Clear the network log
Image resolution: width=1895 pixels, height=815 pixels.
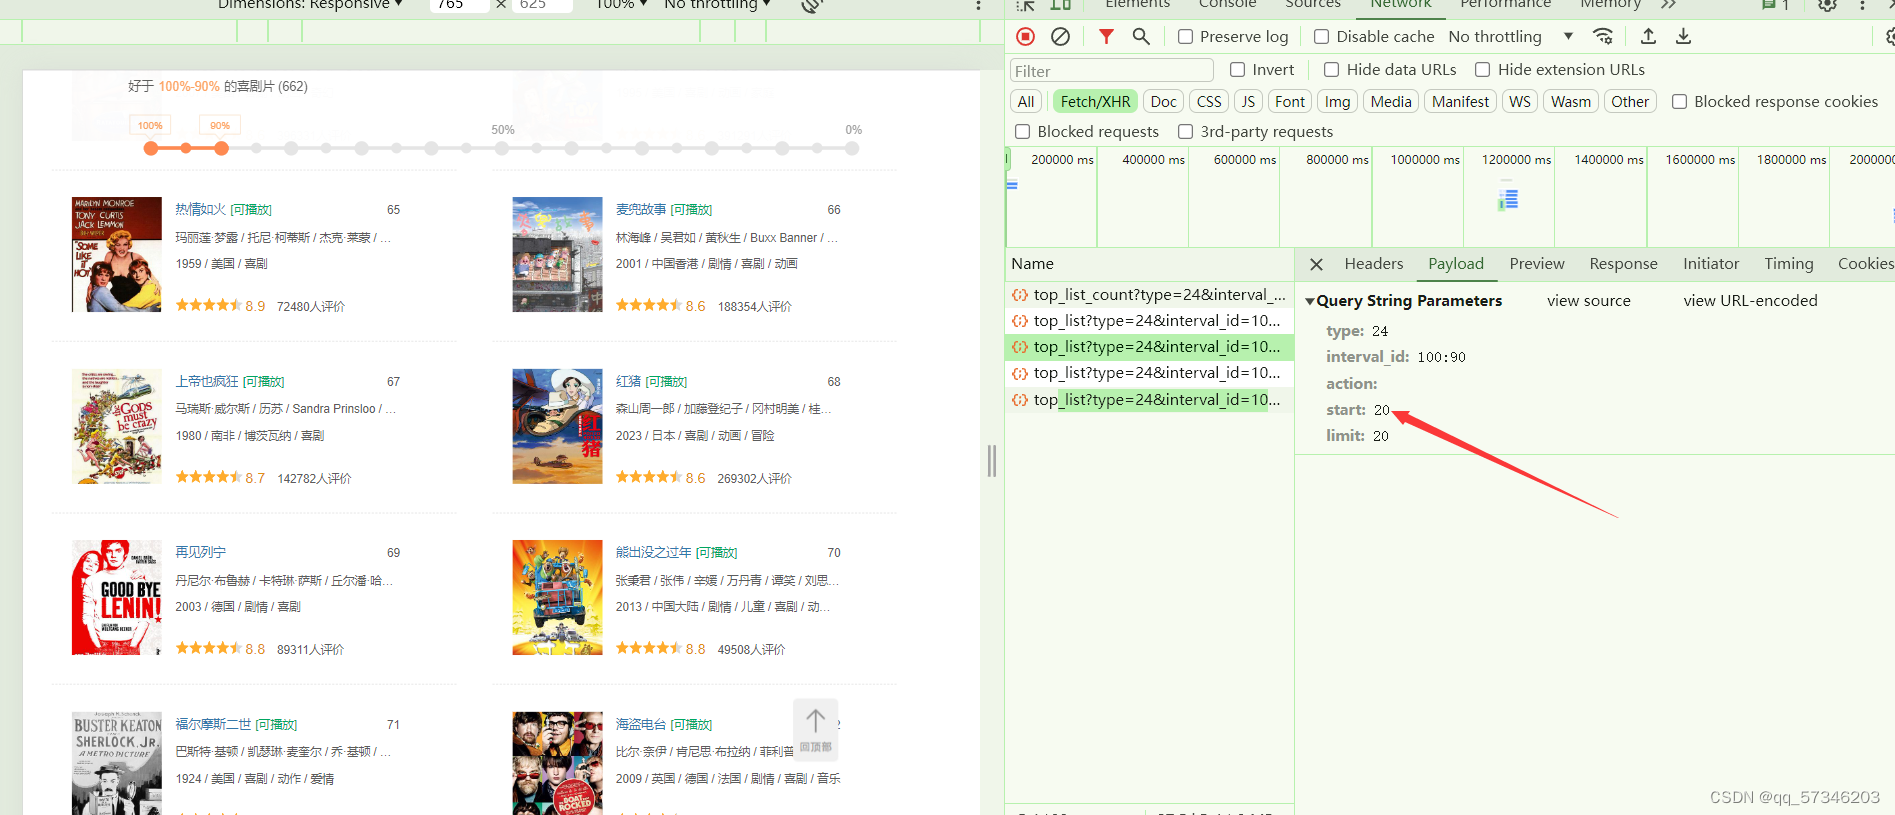click(x=1060, y=36)
